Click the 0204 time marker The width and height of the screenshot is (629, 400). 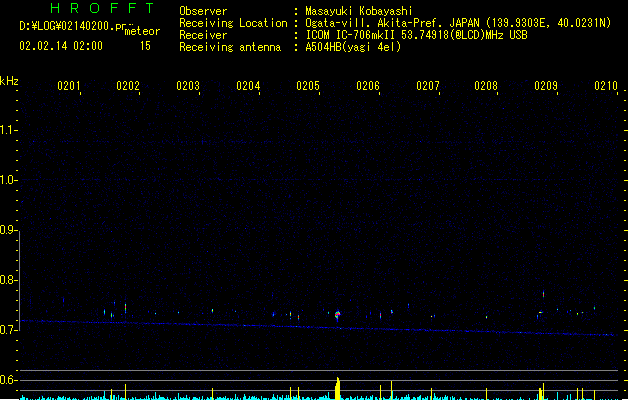point(248,86)
